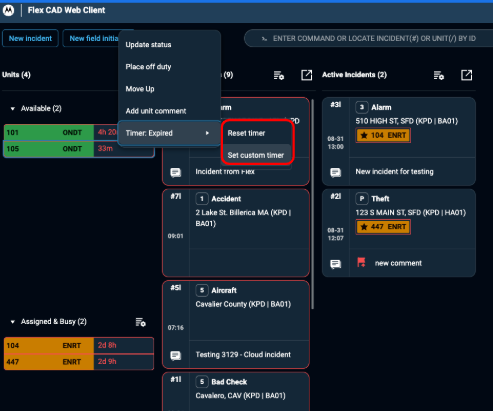Open the Accident incident #7I card
493x411 pixels.
pos(236,233)
